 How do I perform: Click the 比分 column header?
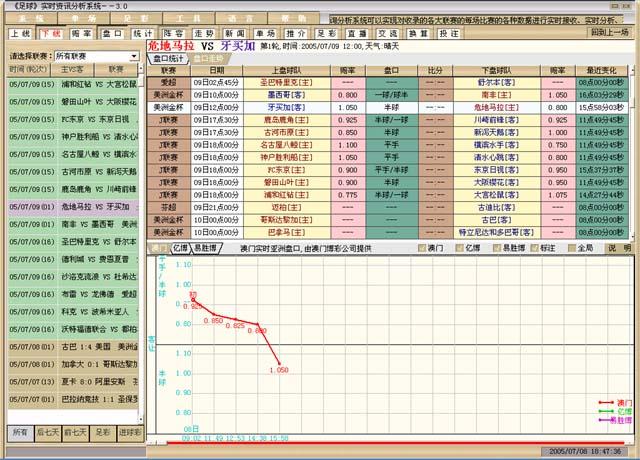point(435,70)
